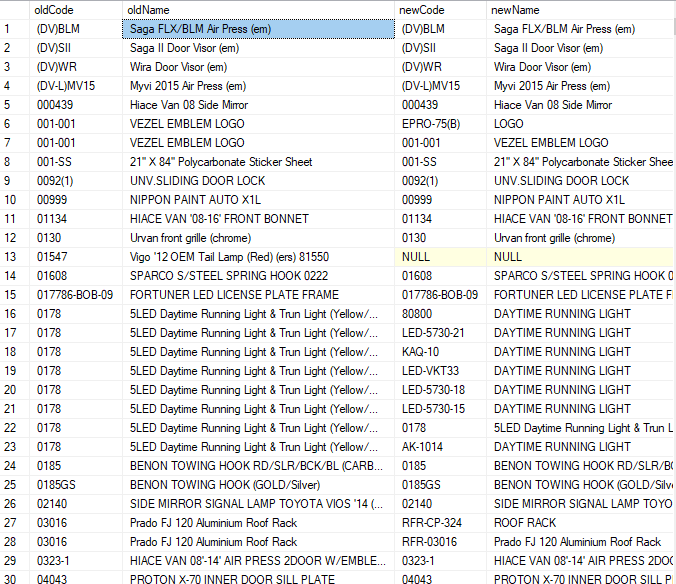Click oldCode cell 001-SS
This screenshot has width=676, height=584.
[76, 162]
